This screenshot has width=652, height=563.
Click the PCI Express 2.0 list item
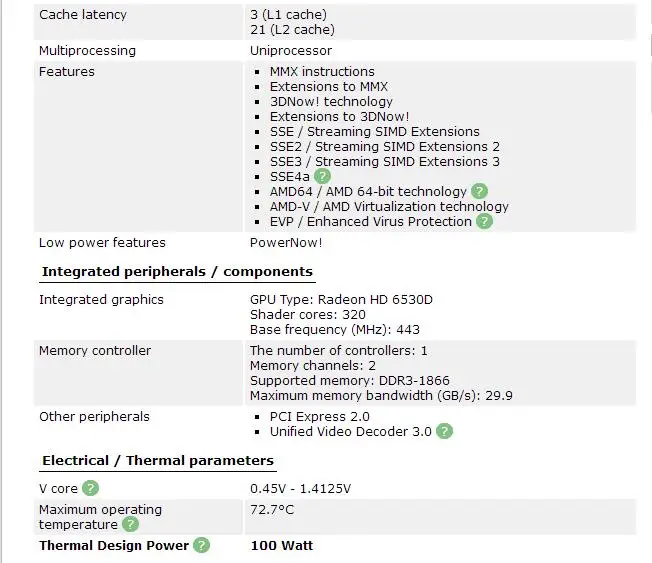pos(320,416)
